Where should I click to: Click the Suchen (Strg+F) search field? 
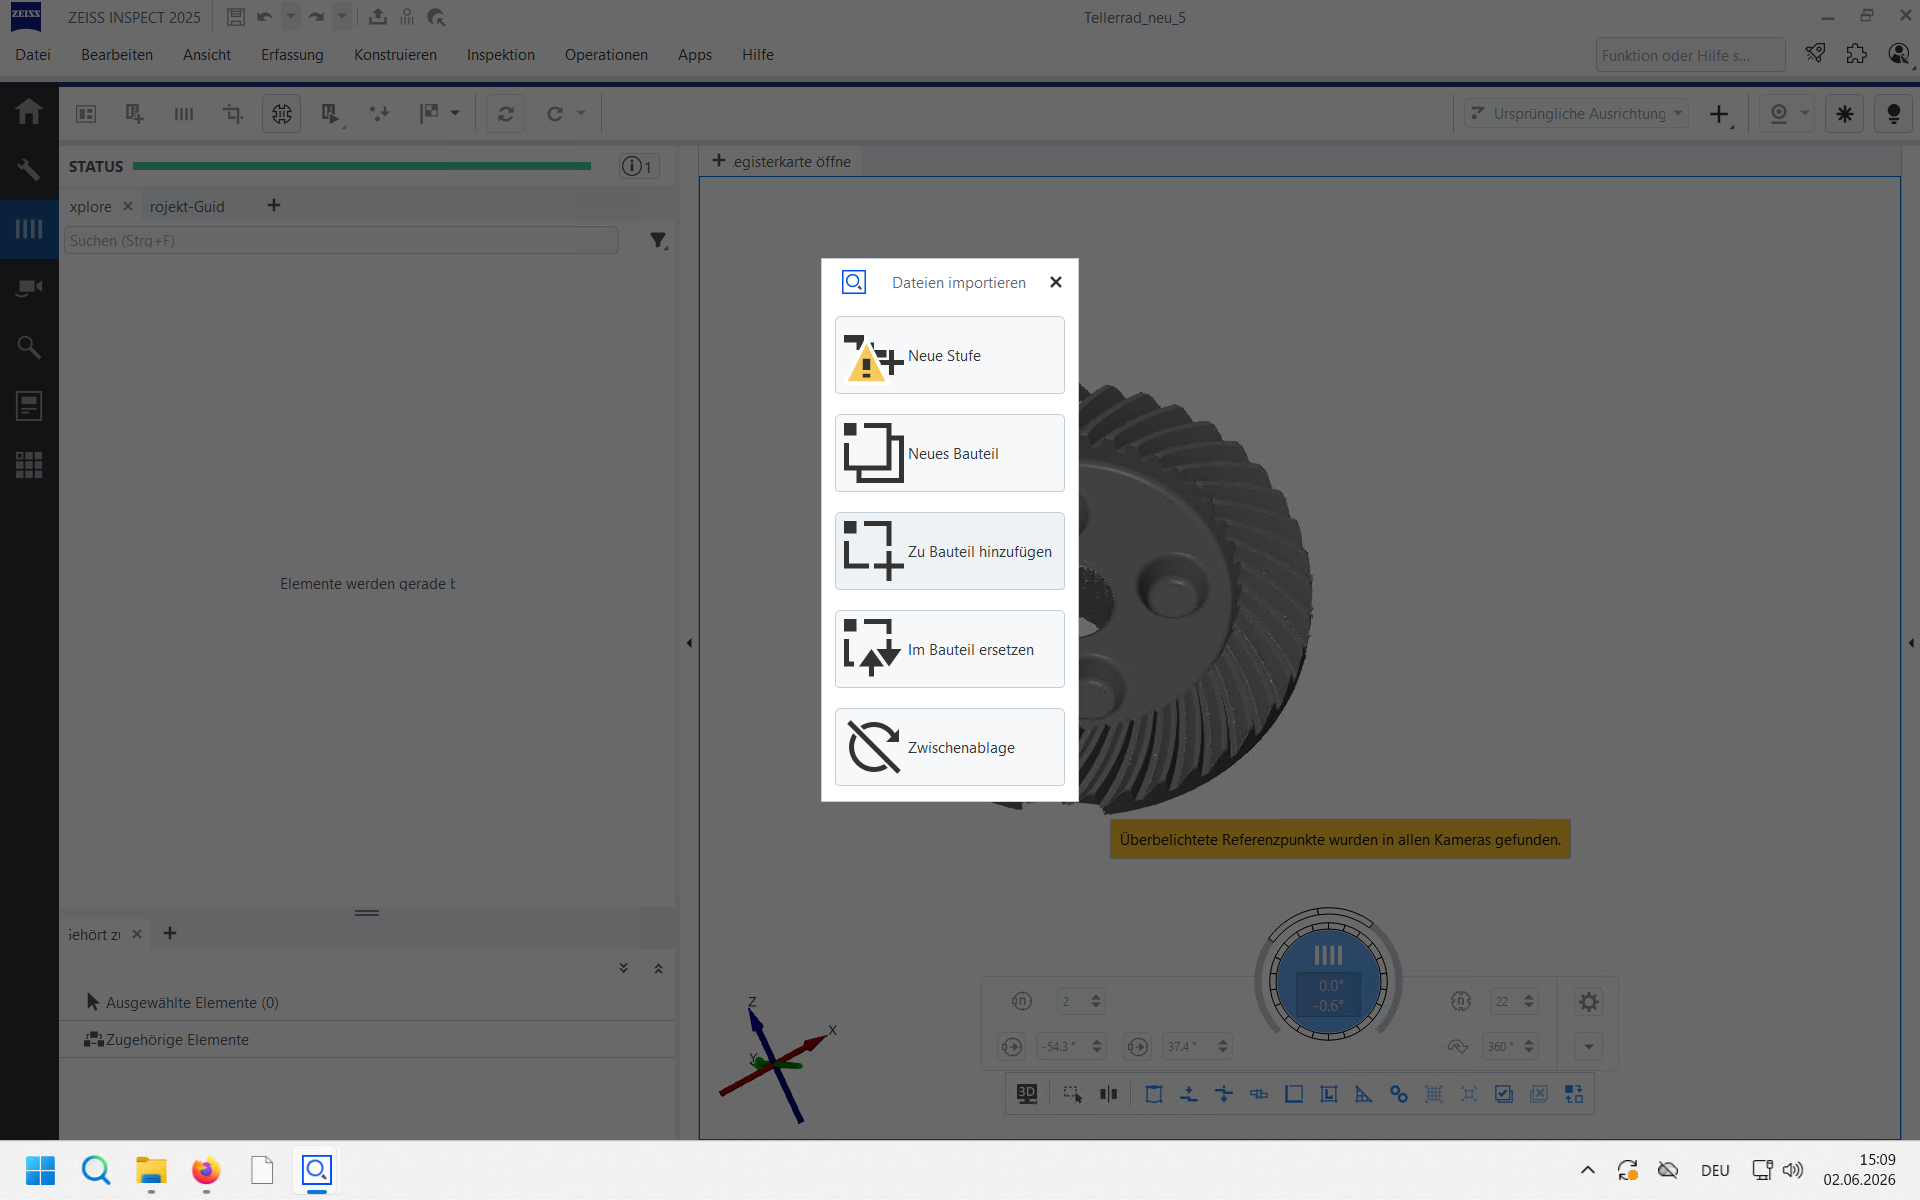341,241
